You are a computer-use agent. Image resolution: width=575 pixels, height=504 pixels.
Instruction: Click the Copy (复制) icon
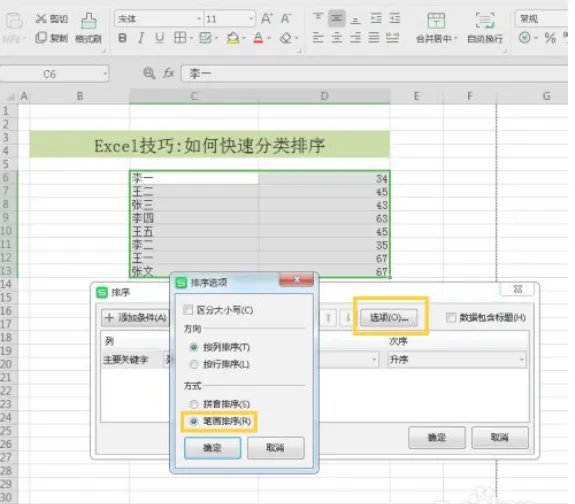(41, 37)
